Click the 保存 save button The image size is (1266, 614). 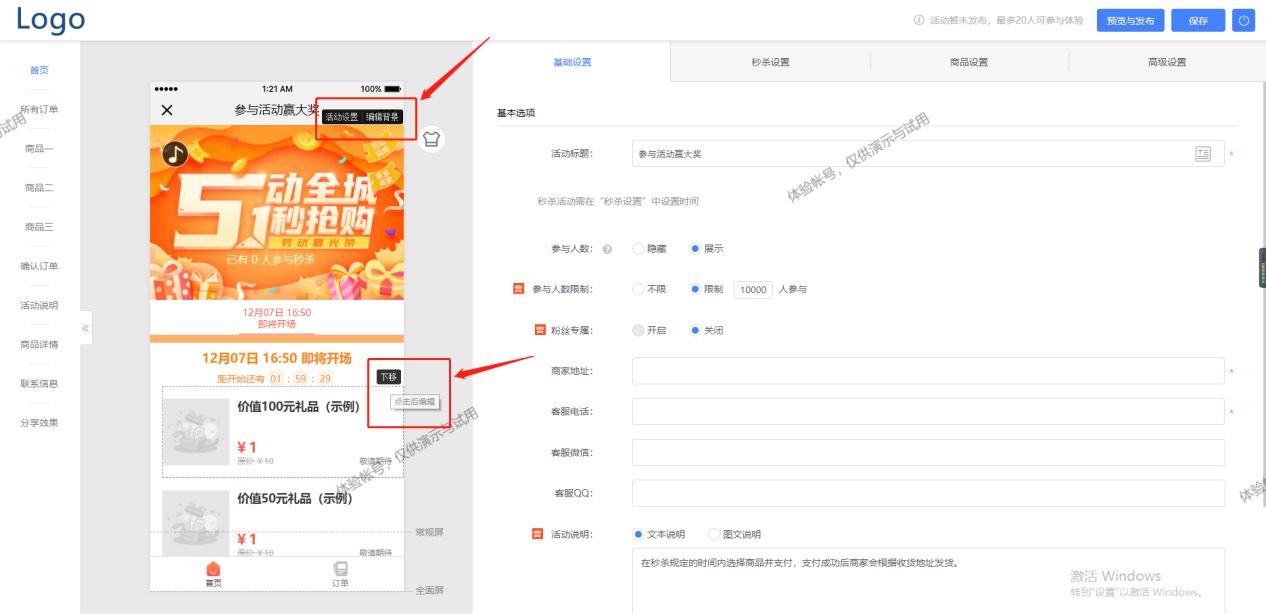pos(1197,19)
